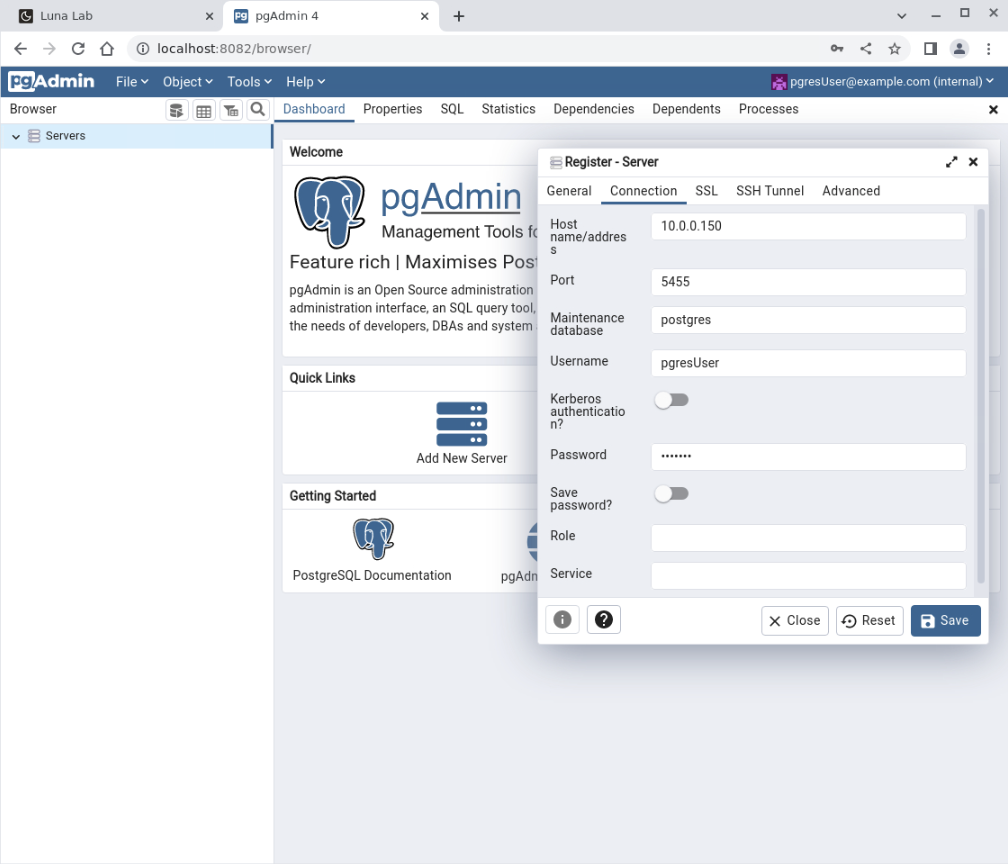The height and width of the screenshot is (864, 1008).
Task: Open the SQL tab
Action: (x=452, y=109)
